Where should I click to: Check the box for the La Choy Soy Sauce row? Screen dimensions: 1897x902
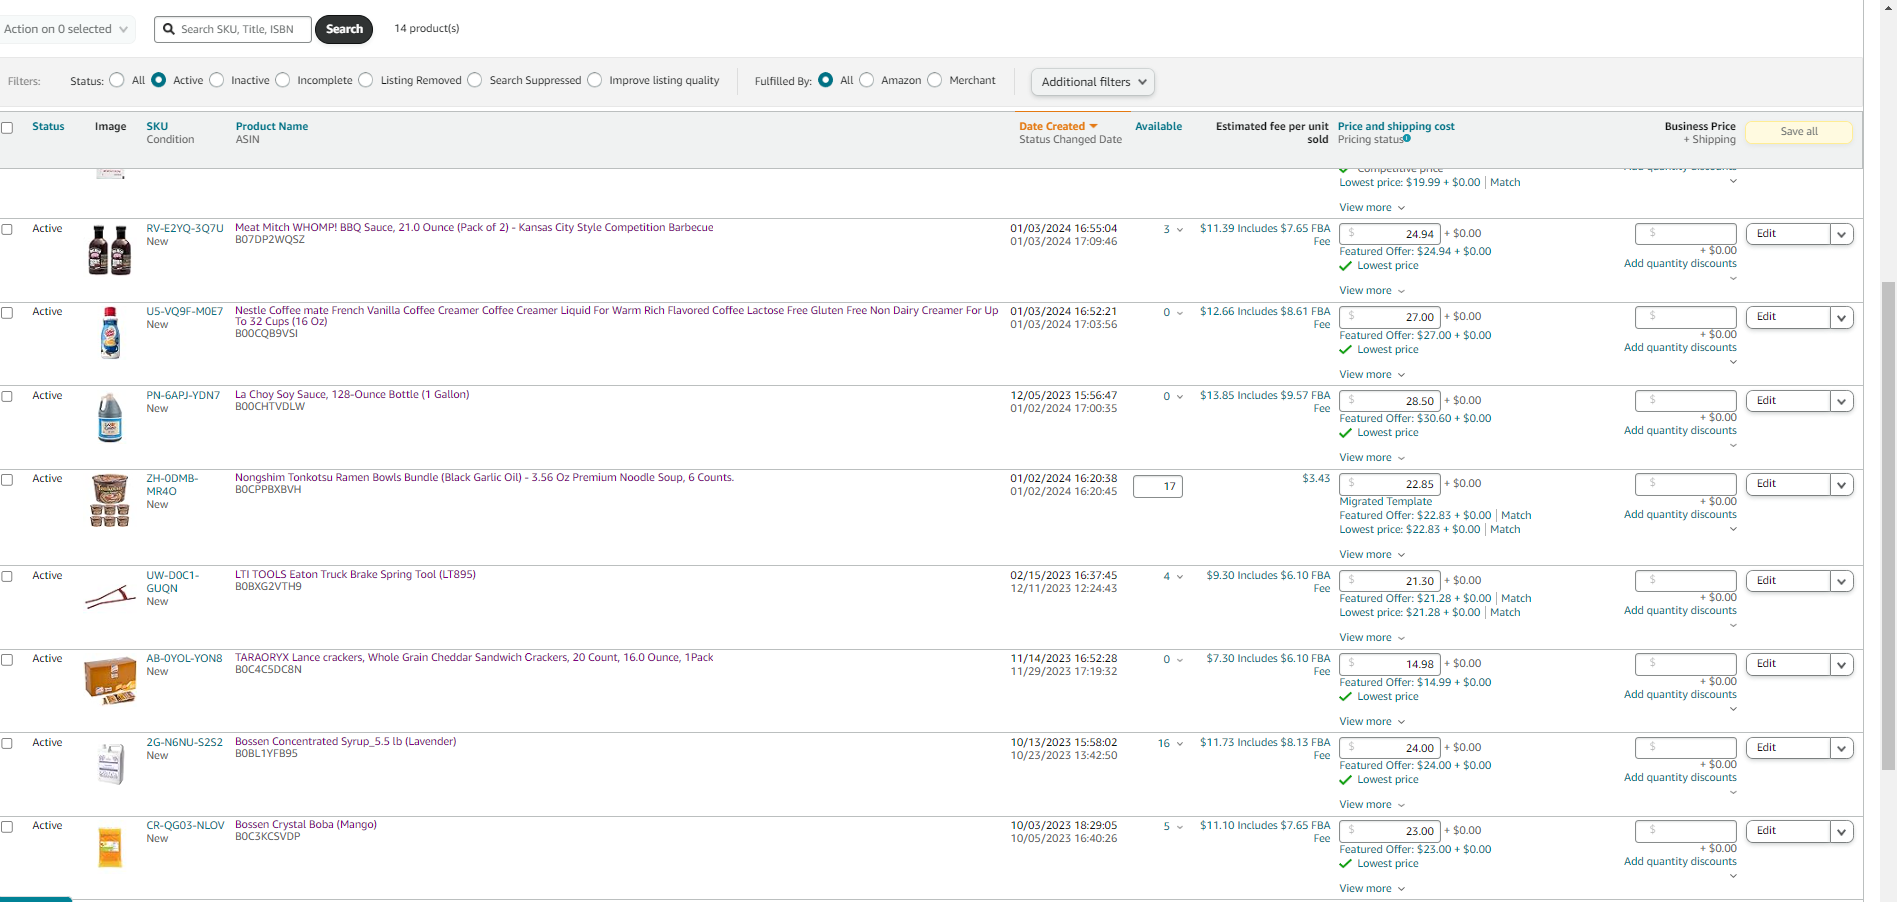7,396
